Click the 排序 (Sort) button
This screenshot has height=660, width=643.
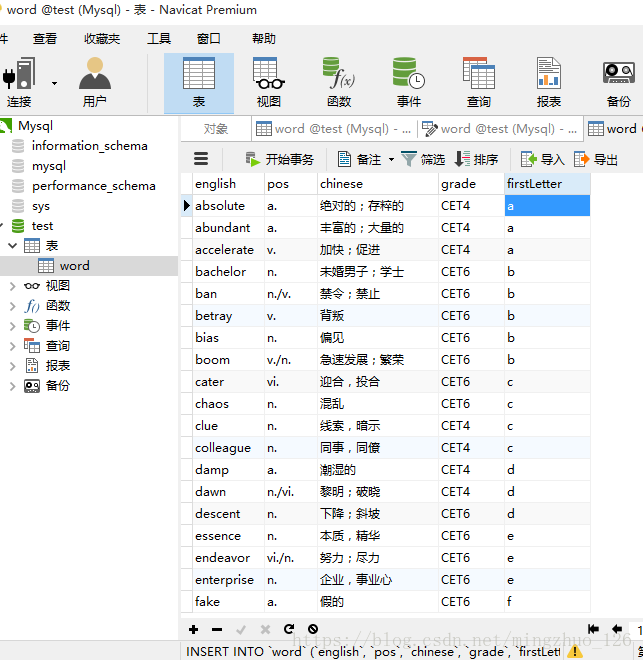[x=476, y=160]
